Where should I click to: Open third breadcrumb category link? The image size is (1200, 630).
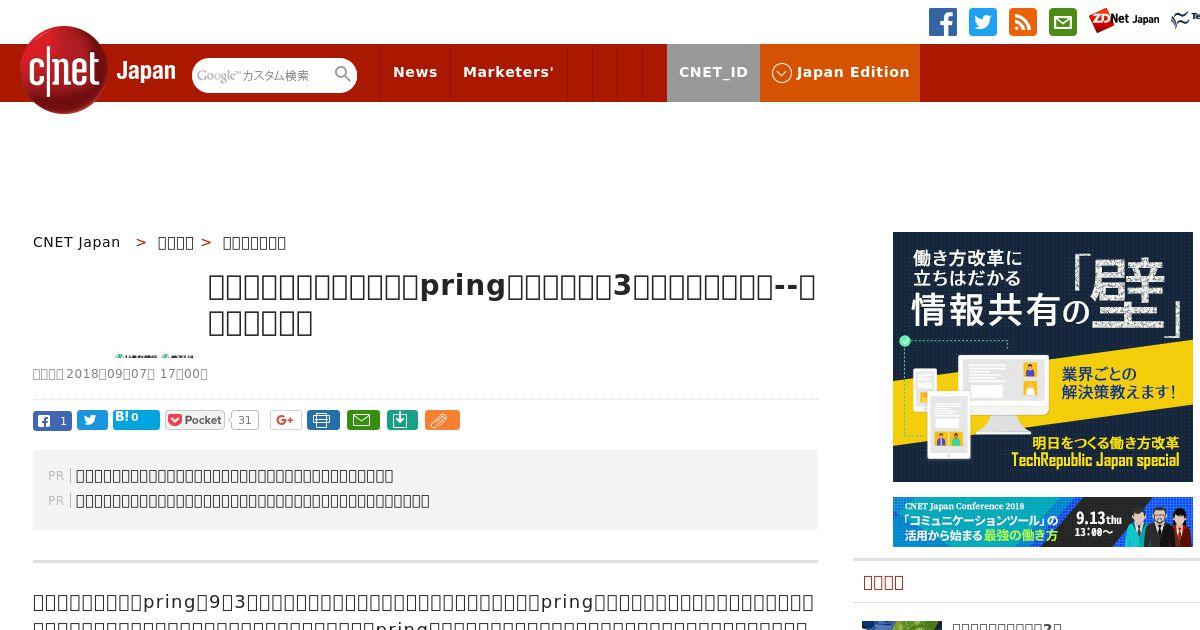[254, 242]
